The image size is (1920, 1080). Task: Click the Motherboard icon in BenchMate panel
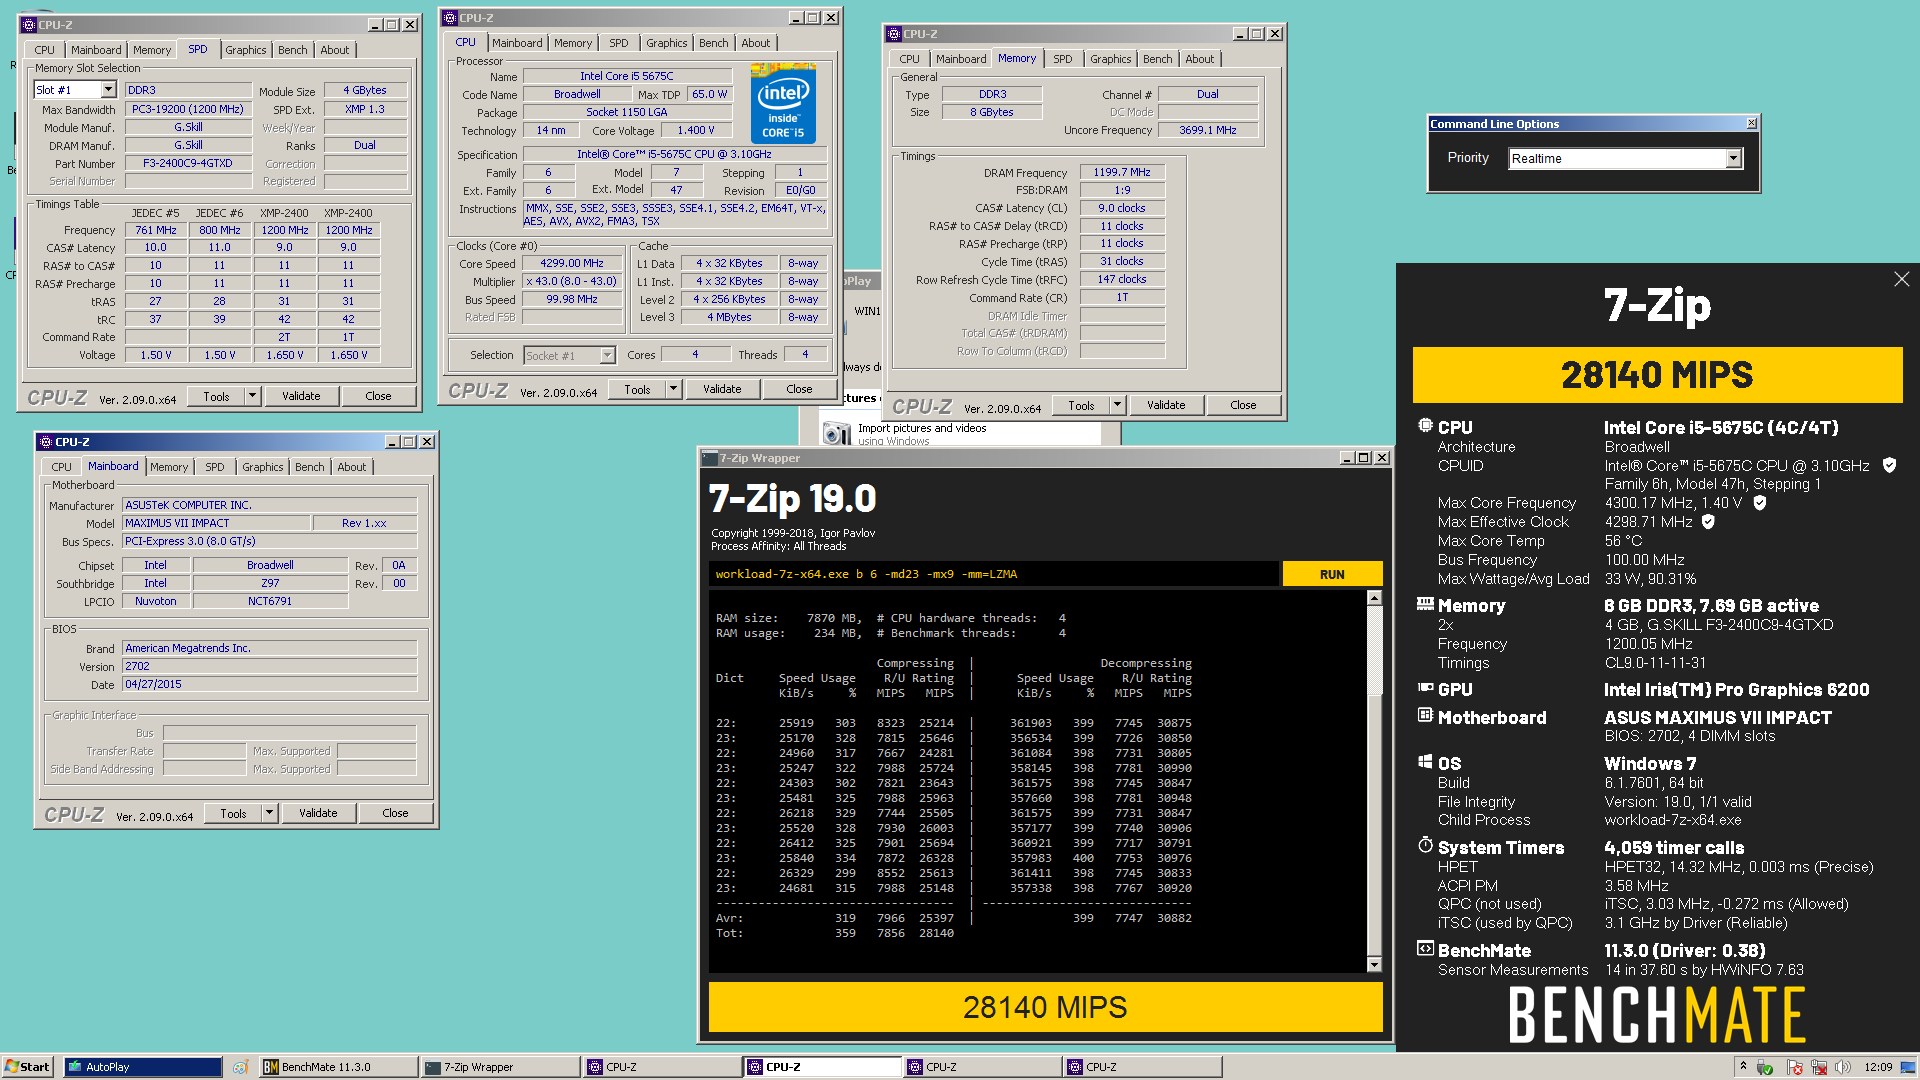(x=1425, y=716)
